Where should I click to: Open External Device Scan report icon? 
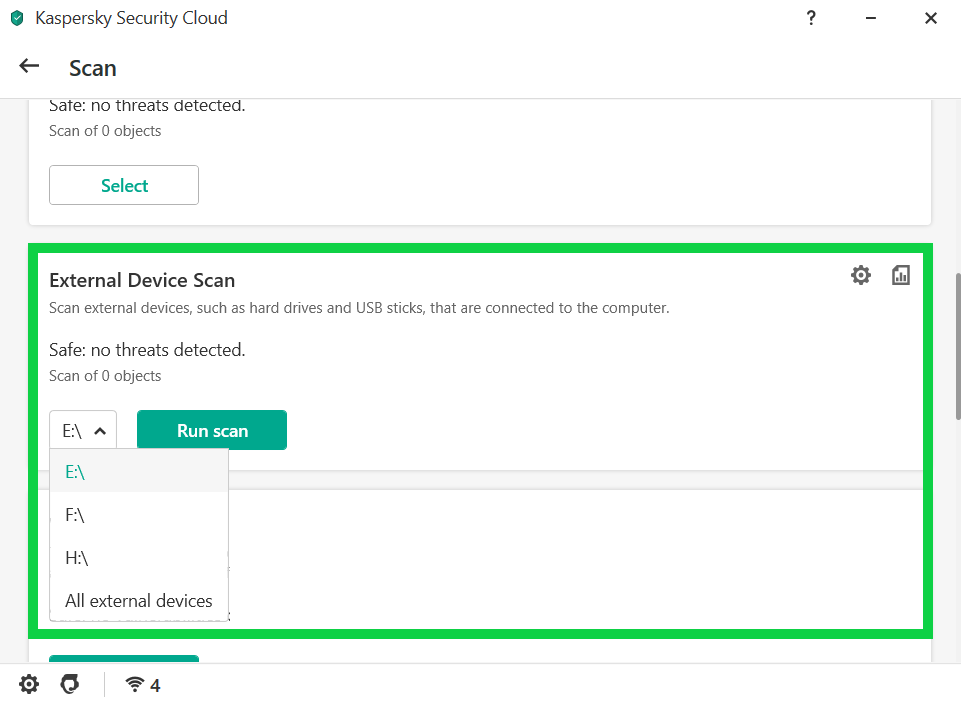coord(901,275)
